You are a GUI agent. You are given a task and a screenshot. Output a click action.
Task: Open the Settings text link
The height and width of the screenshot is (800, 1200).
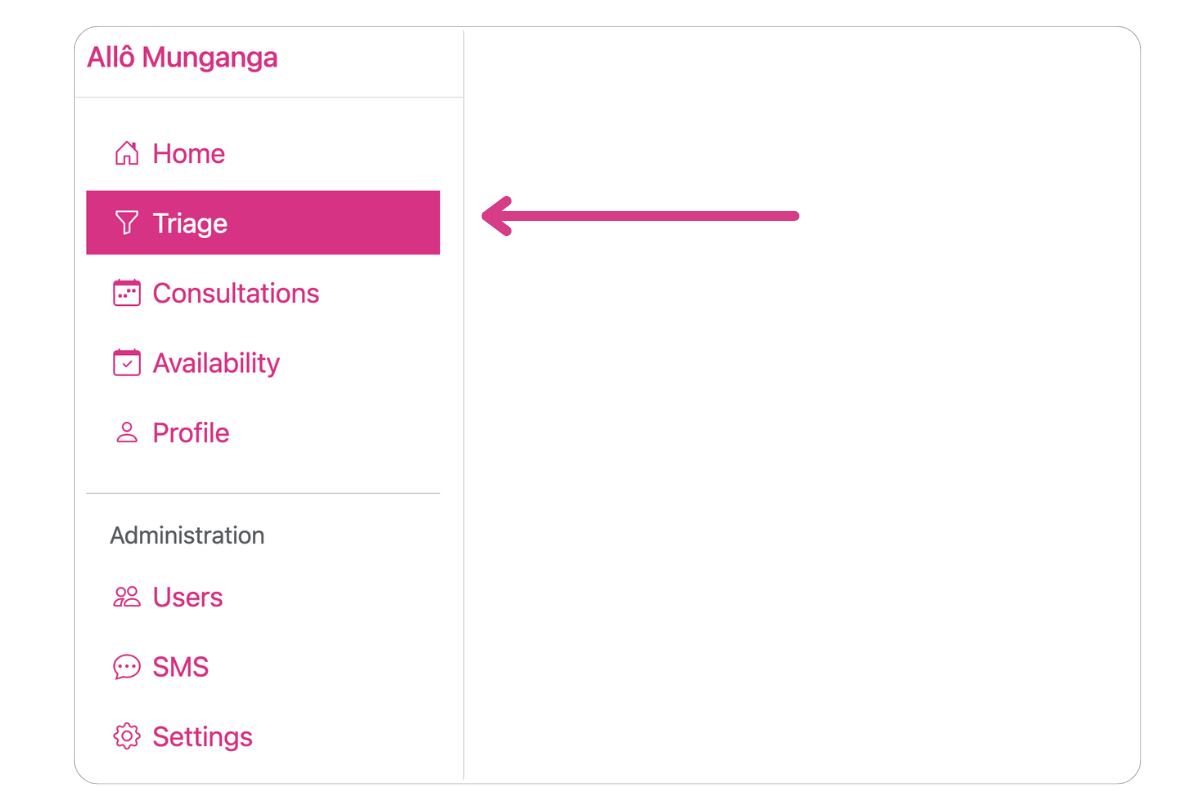pyautogui.click(x=203, y=737)
